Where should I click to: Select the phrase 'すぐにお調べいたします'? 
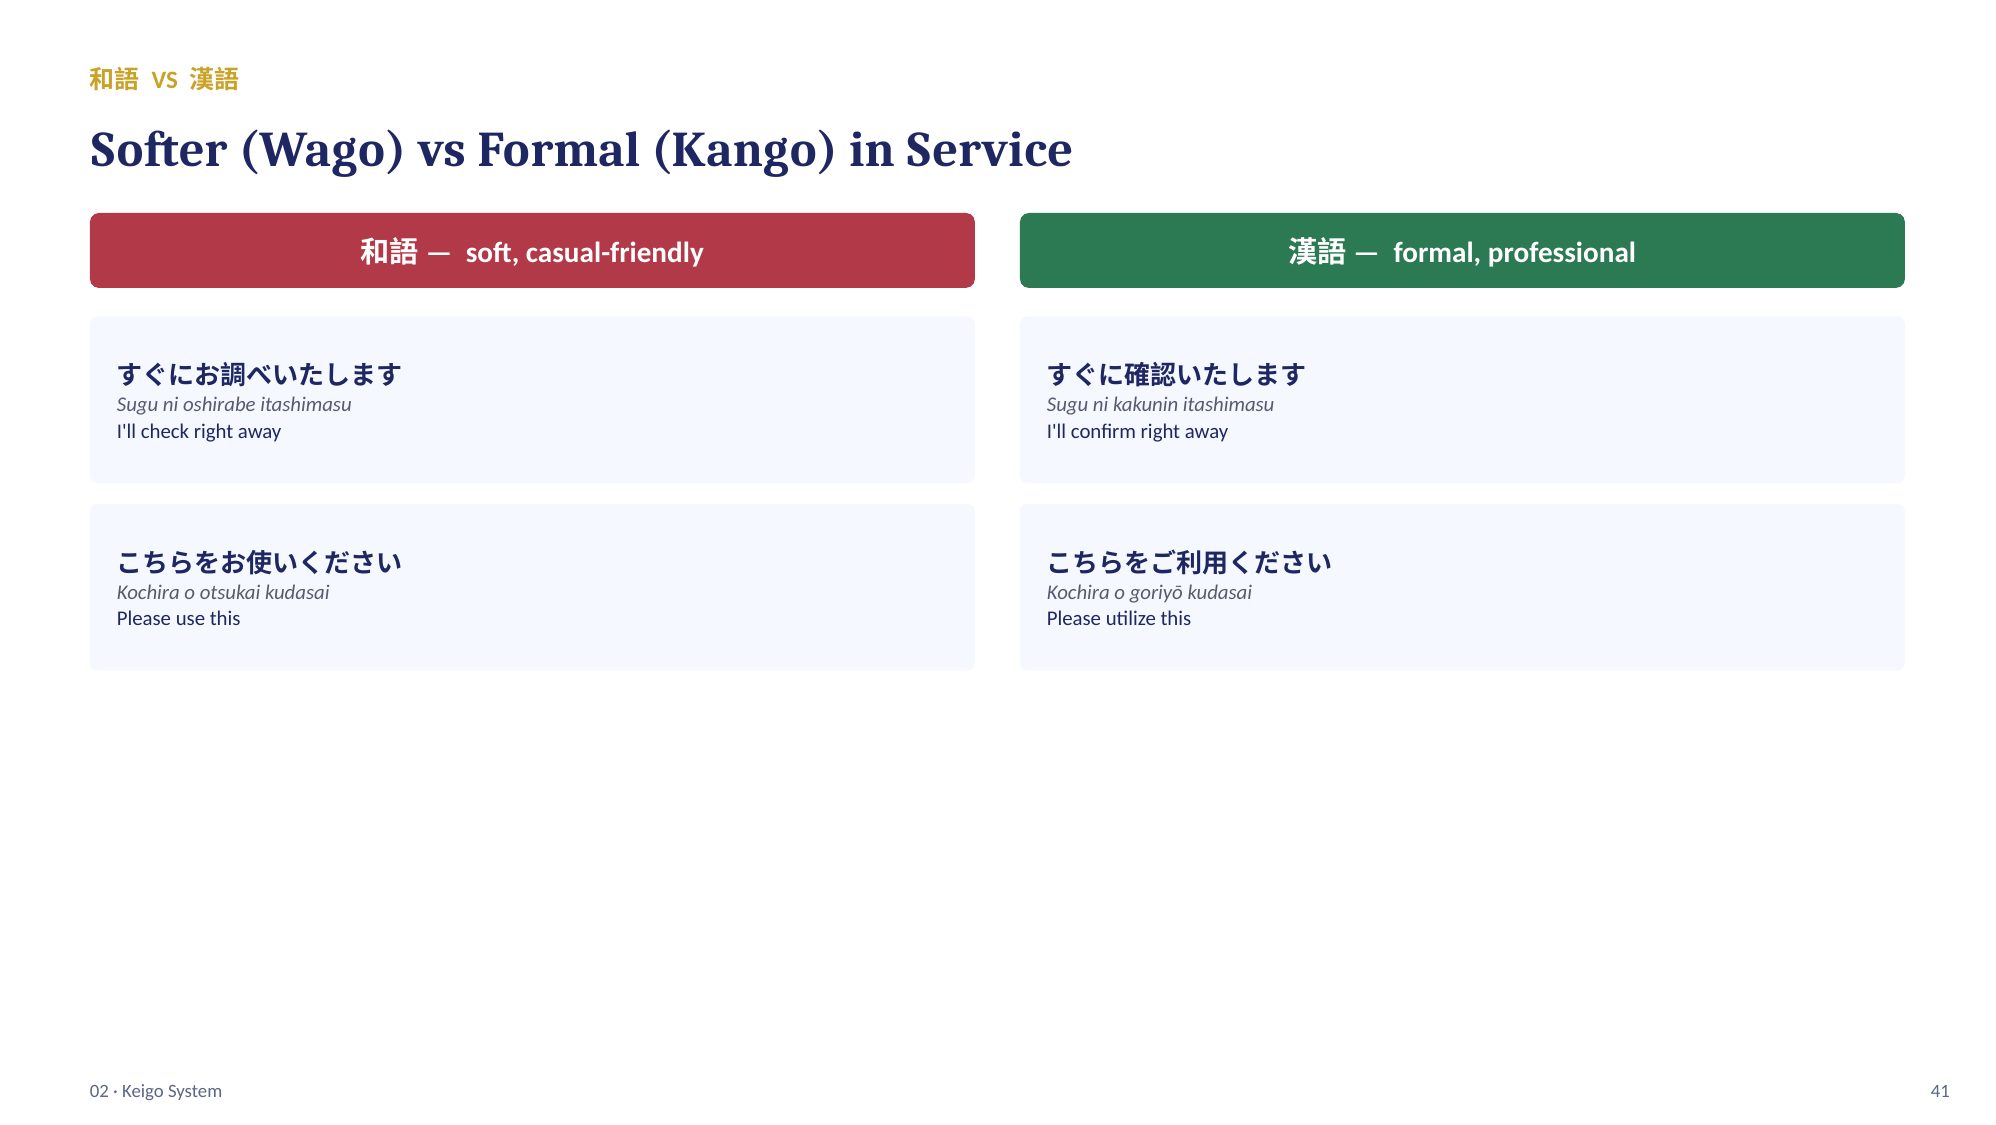click(x=259, y=374)
